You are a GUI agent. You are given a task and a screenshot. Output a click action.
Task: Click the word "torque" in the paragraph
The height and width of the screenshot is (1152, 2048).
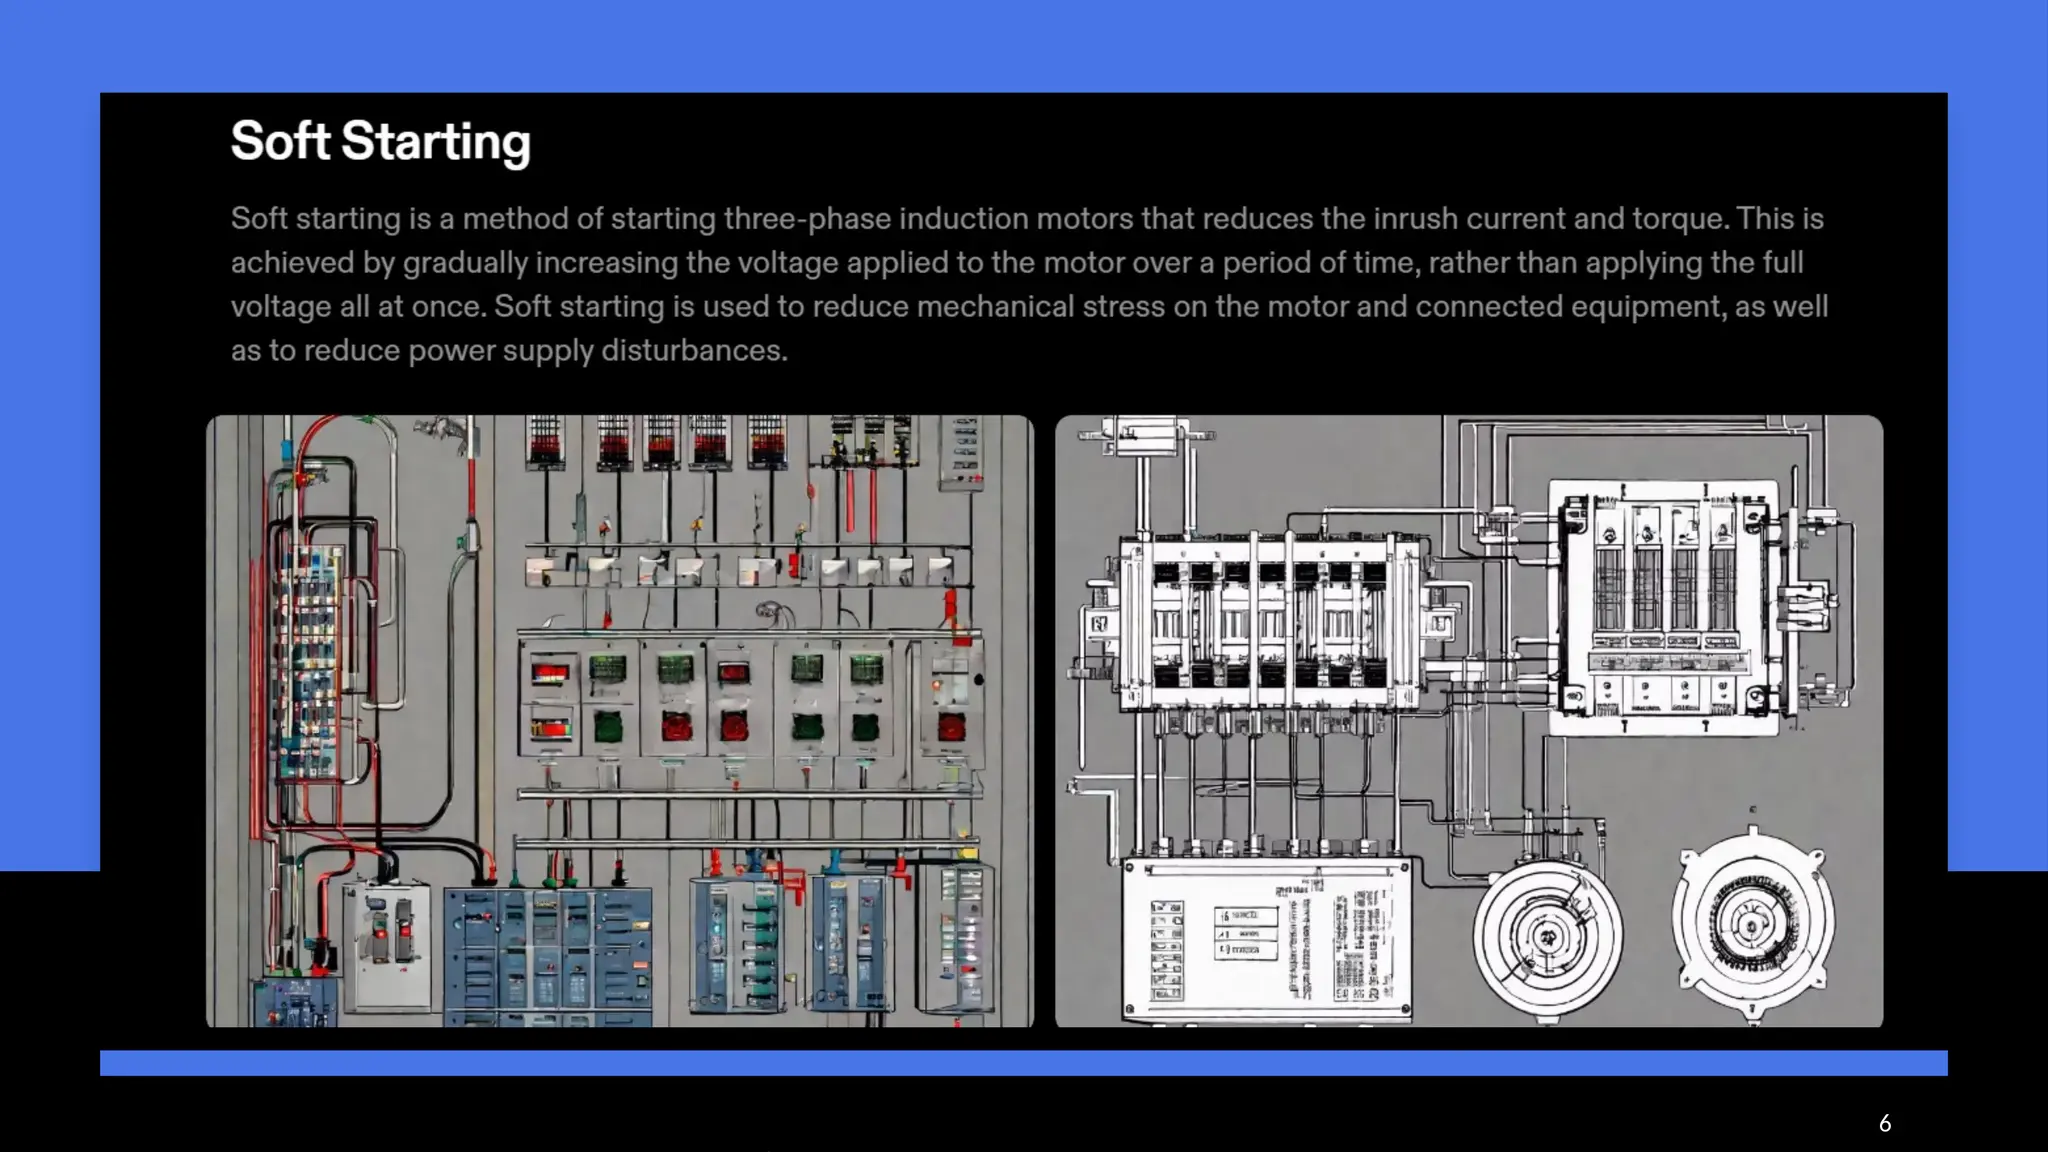(x=1678, y=219)
